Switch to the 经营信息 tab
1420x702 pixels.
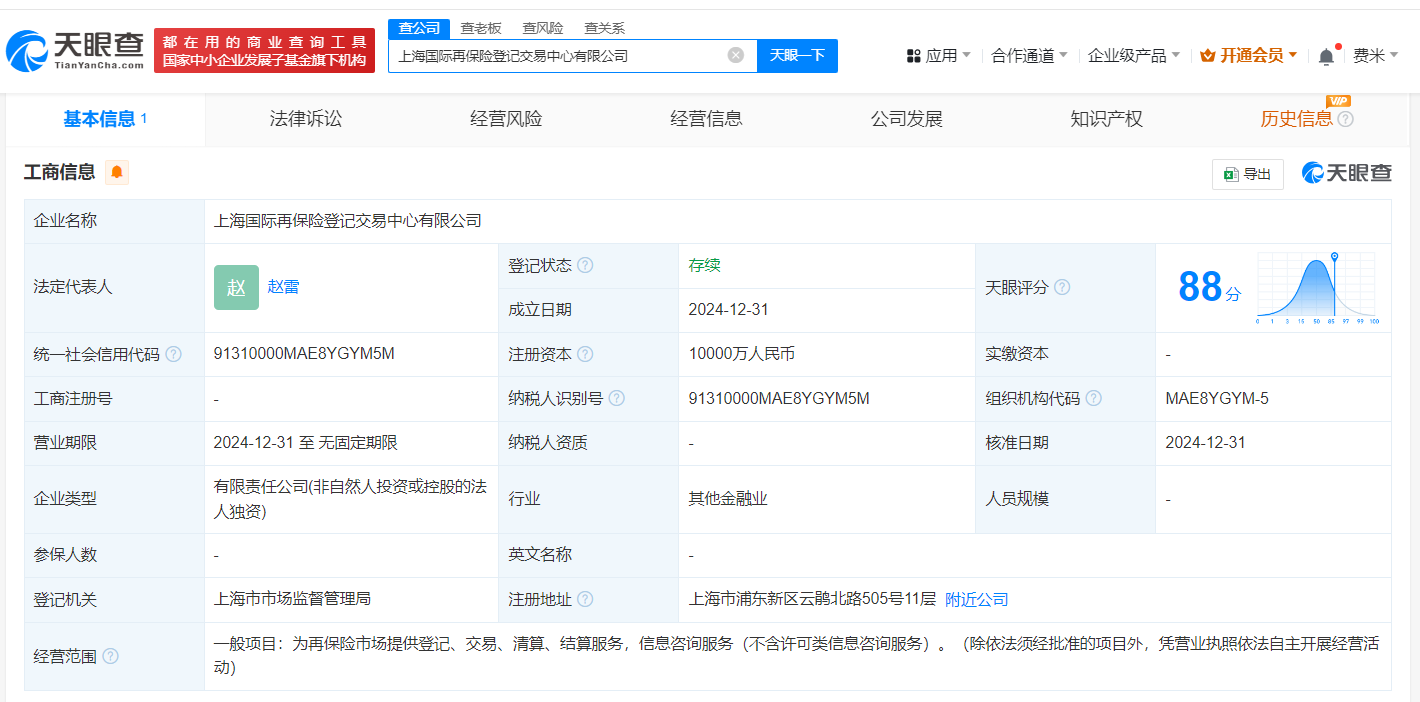(x=706, y=119)
